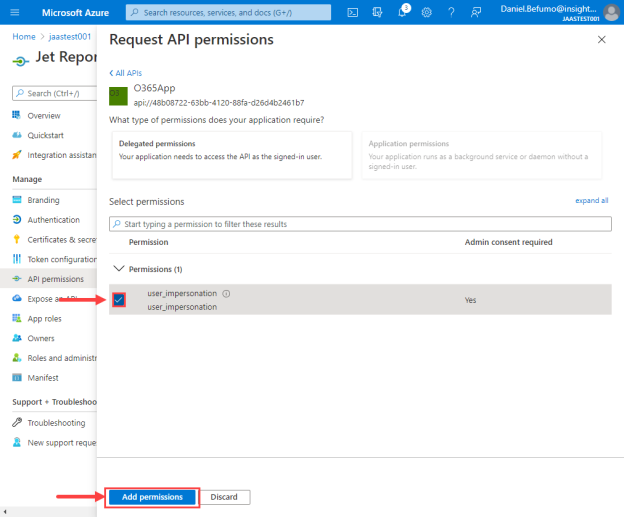This screenshot has height=517, width=624.
Task: Collapse the Permissions (1) group
Action: [x=119, y=269]
